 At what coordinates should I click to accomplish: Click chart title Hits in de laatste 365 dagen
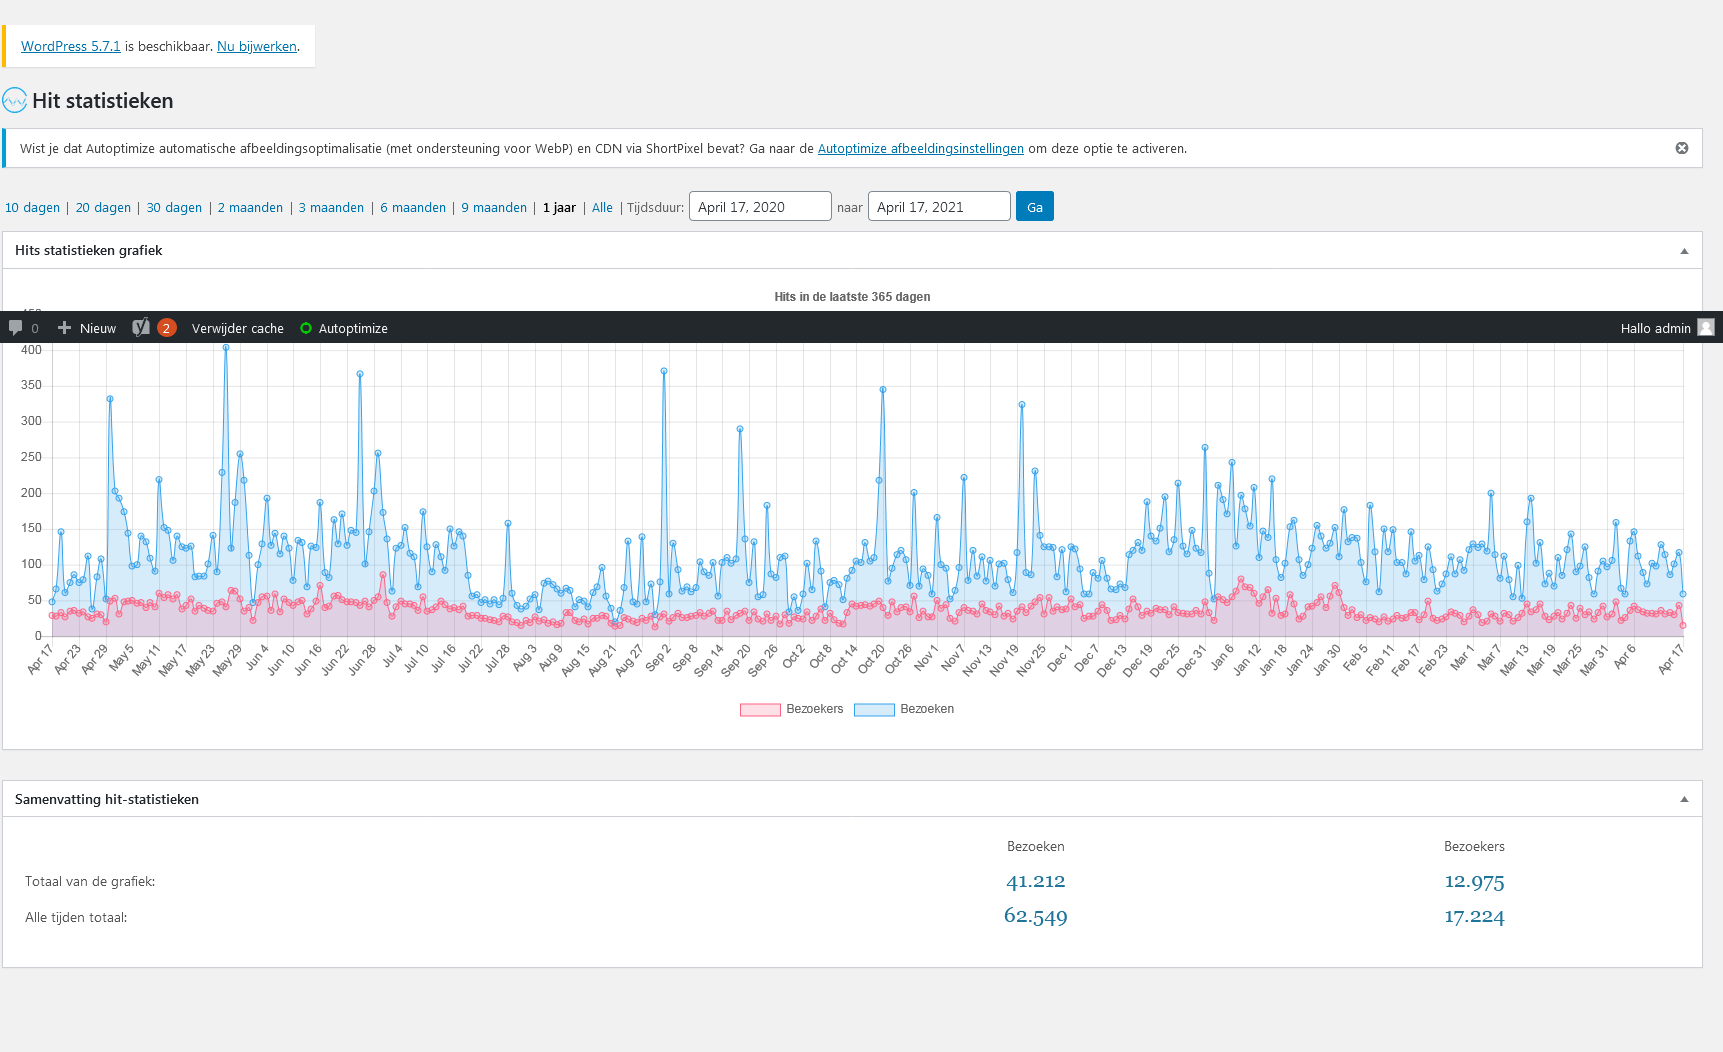point(852,297)
